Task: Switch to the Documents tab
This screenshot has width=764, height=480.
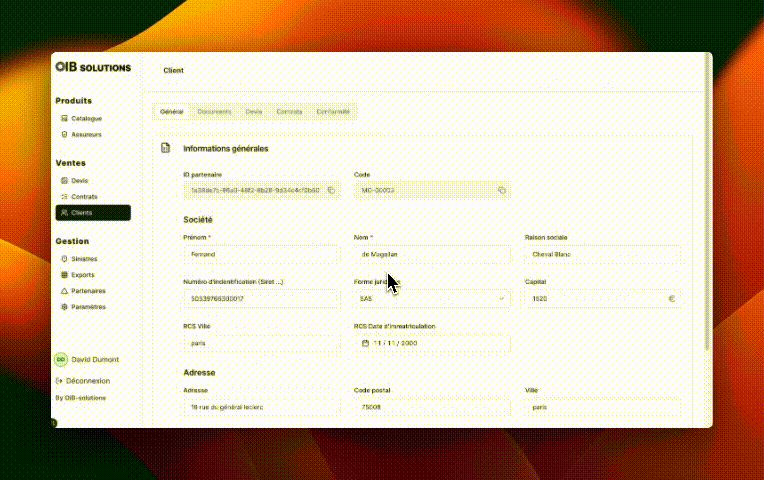Action: click(214, 111)
